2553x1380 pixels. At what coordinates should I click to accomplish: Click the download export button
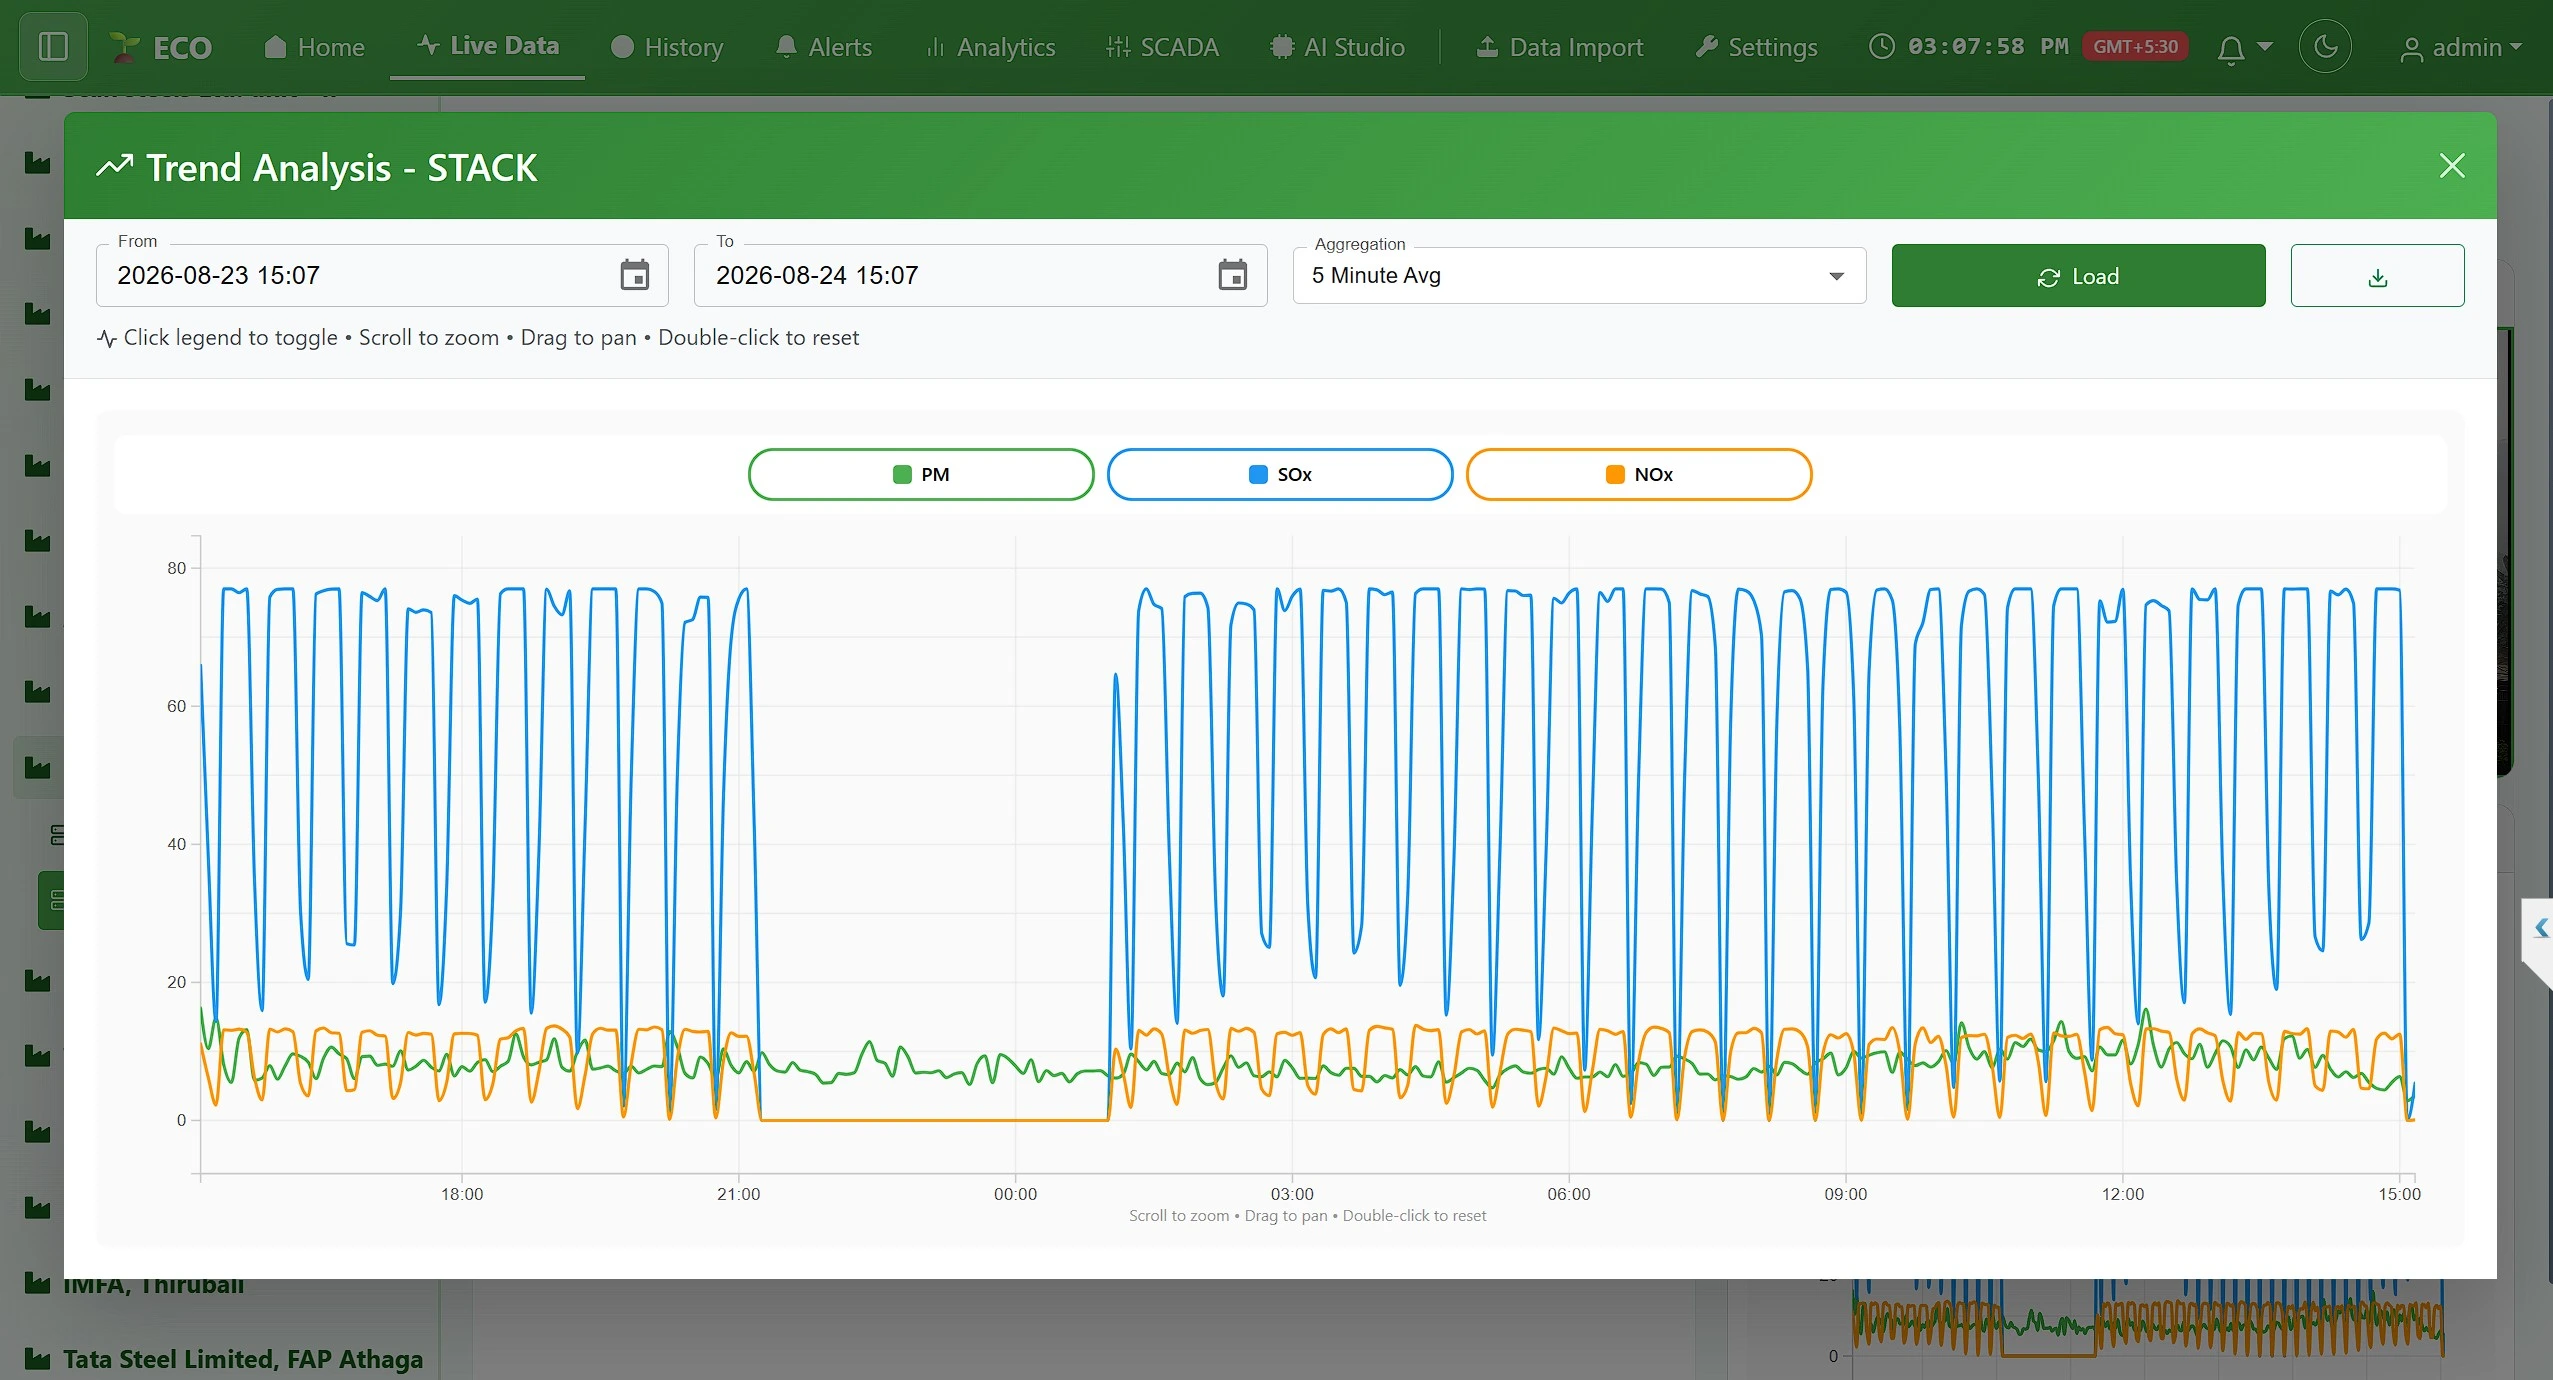pyautogui.click(x=2377, y=275)
